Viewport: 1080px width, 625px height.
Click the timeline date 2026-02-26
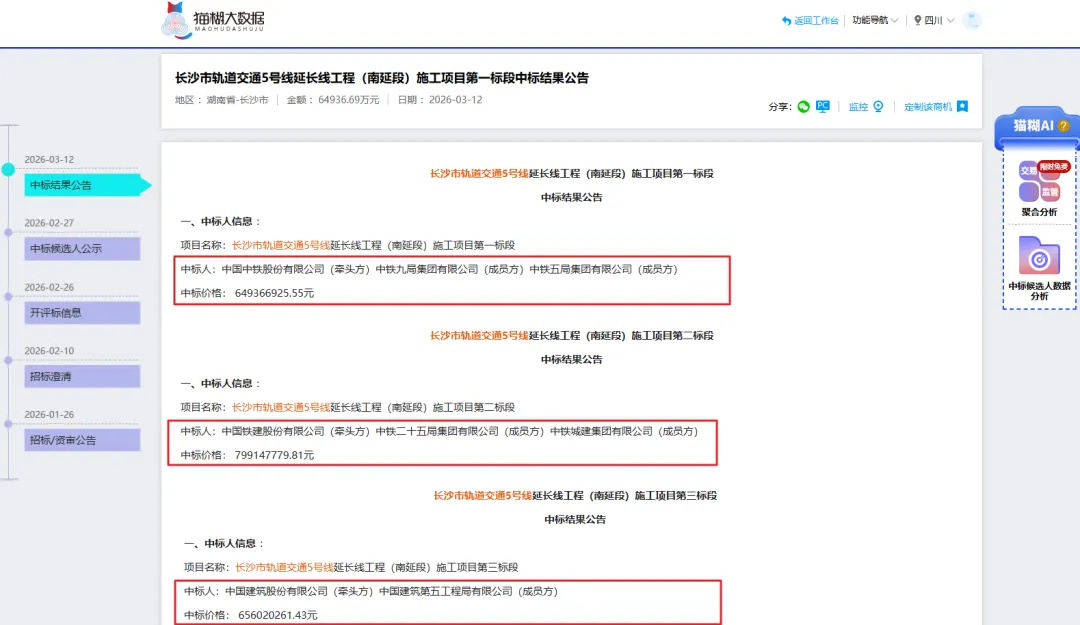click(49, 287)
